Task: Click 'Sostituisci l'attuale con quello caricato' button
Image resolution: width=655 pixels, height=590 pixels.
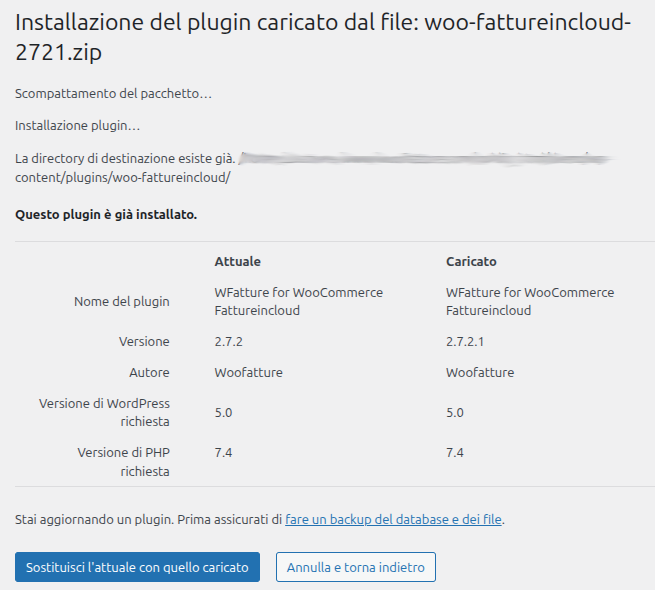Action: point(137,567)
